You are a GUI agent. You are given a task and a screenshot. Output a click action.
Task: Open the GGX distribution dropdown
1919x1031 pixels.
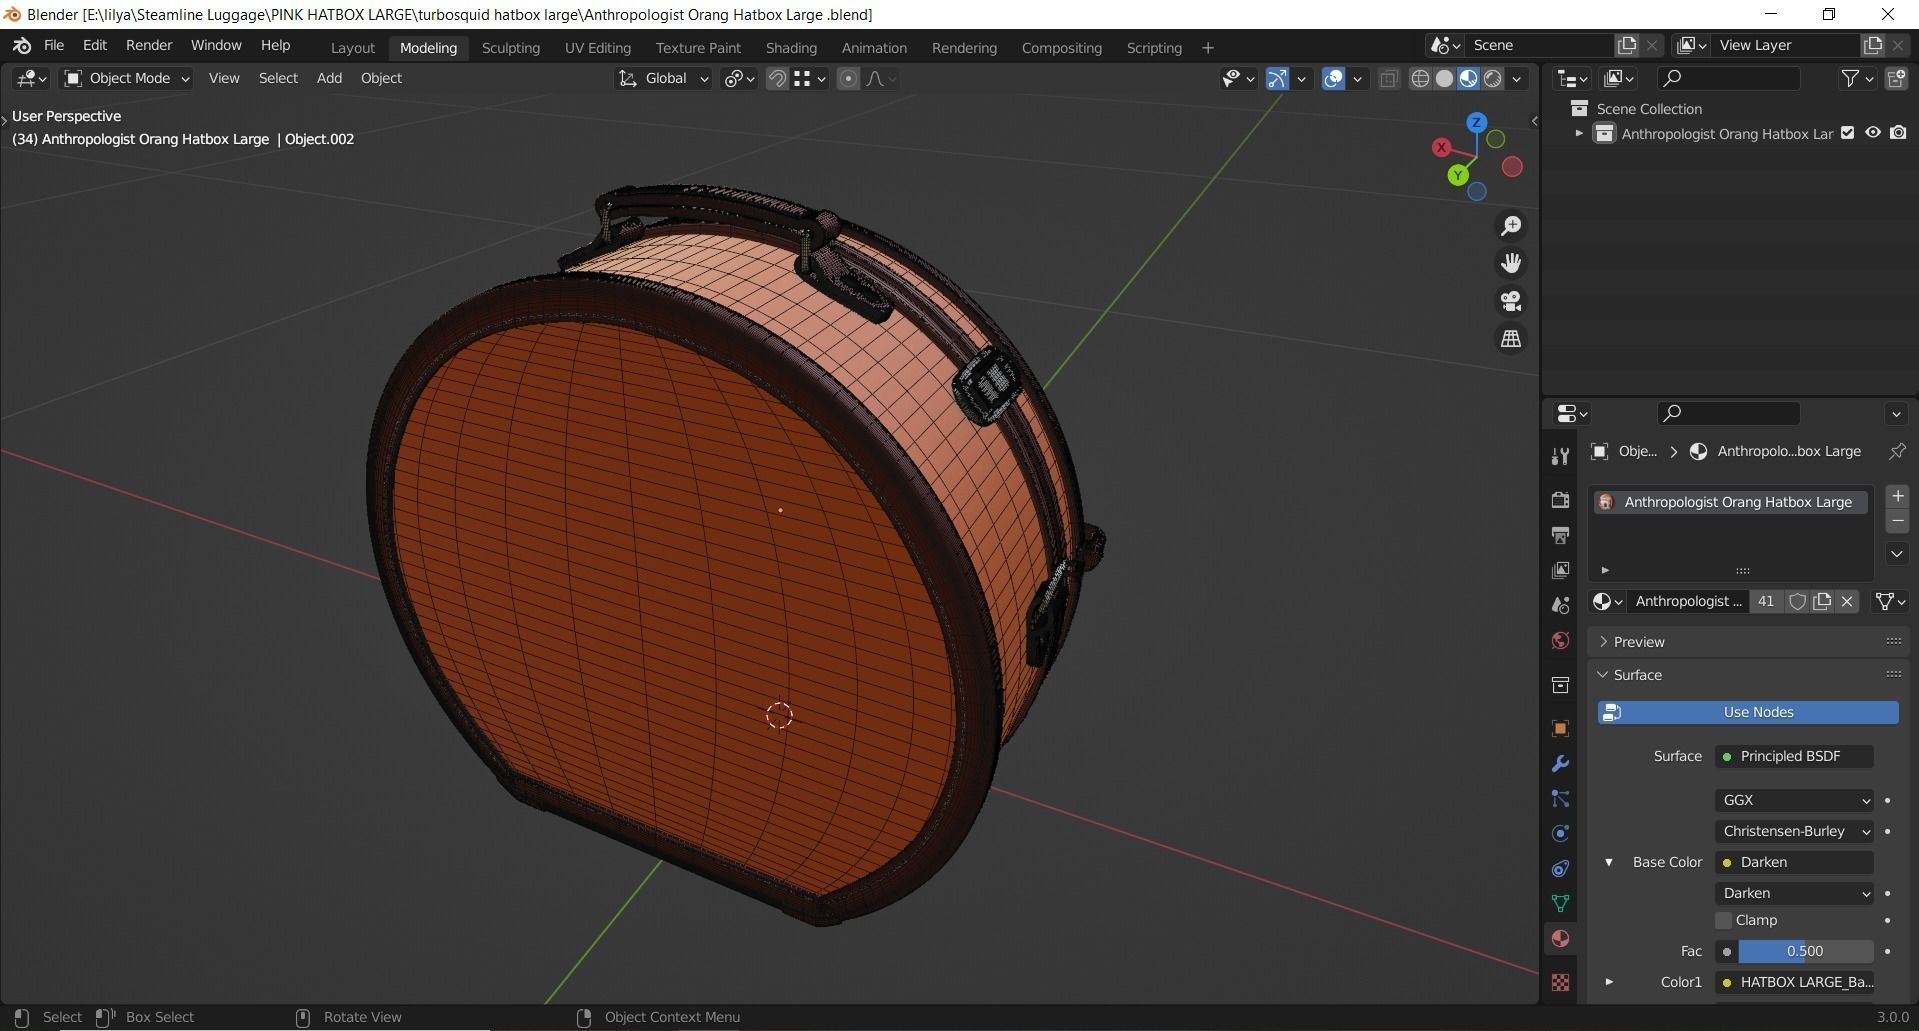[1794, 800]
